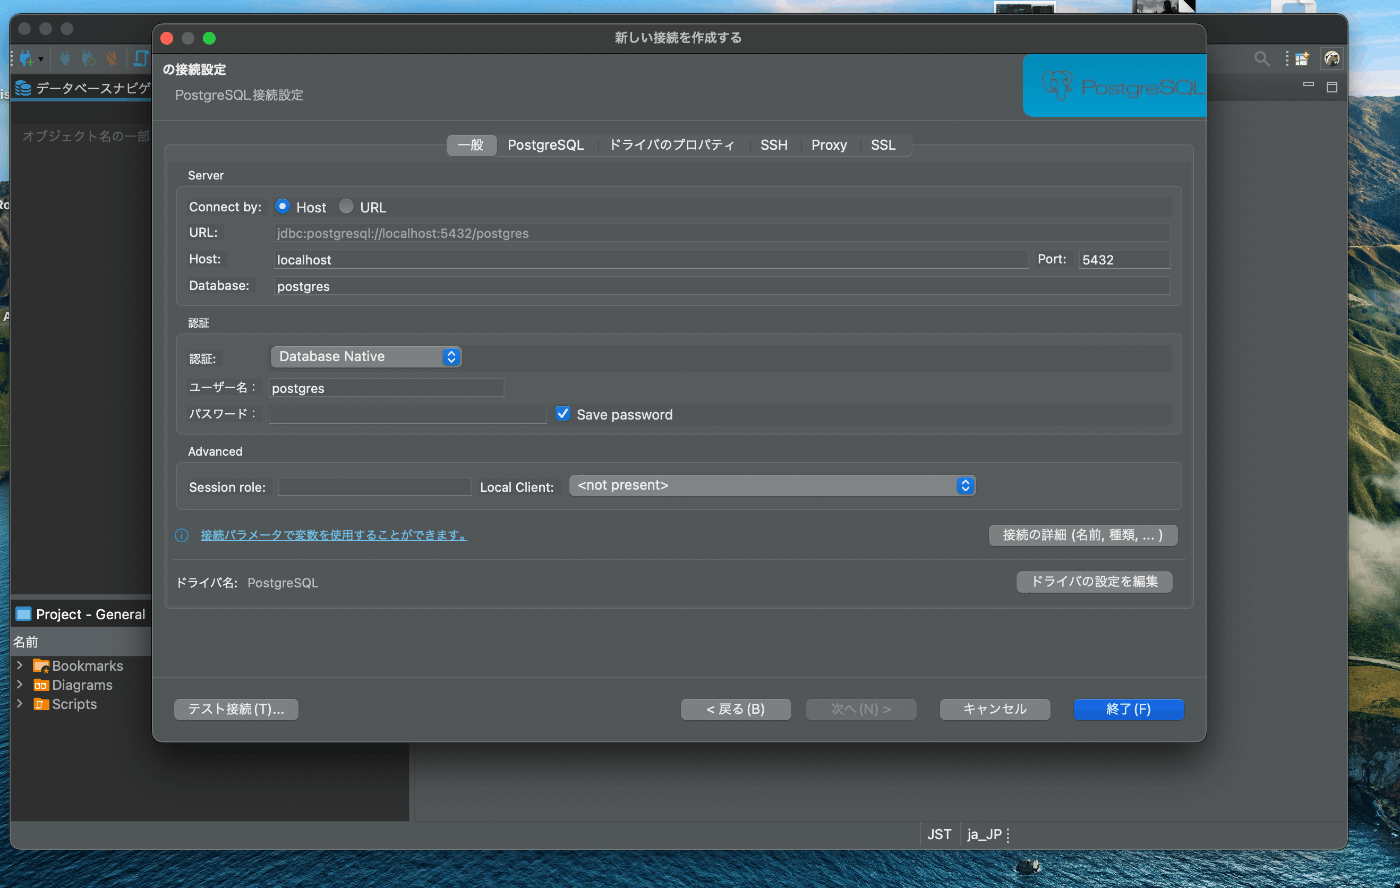The width and height of the screenshot is (1400, 888).
Task: Click the DBeaver perspective icon at the toolbar's far right
Action: 1332,59
